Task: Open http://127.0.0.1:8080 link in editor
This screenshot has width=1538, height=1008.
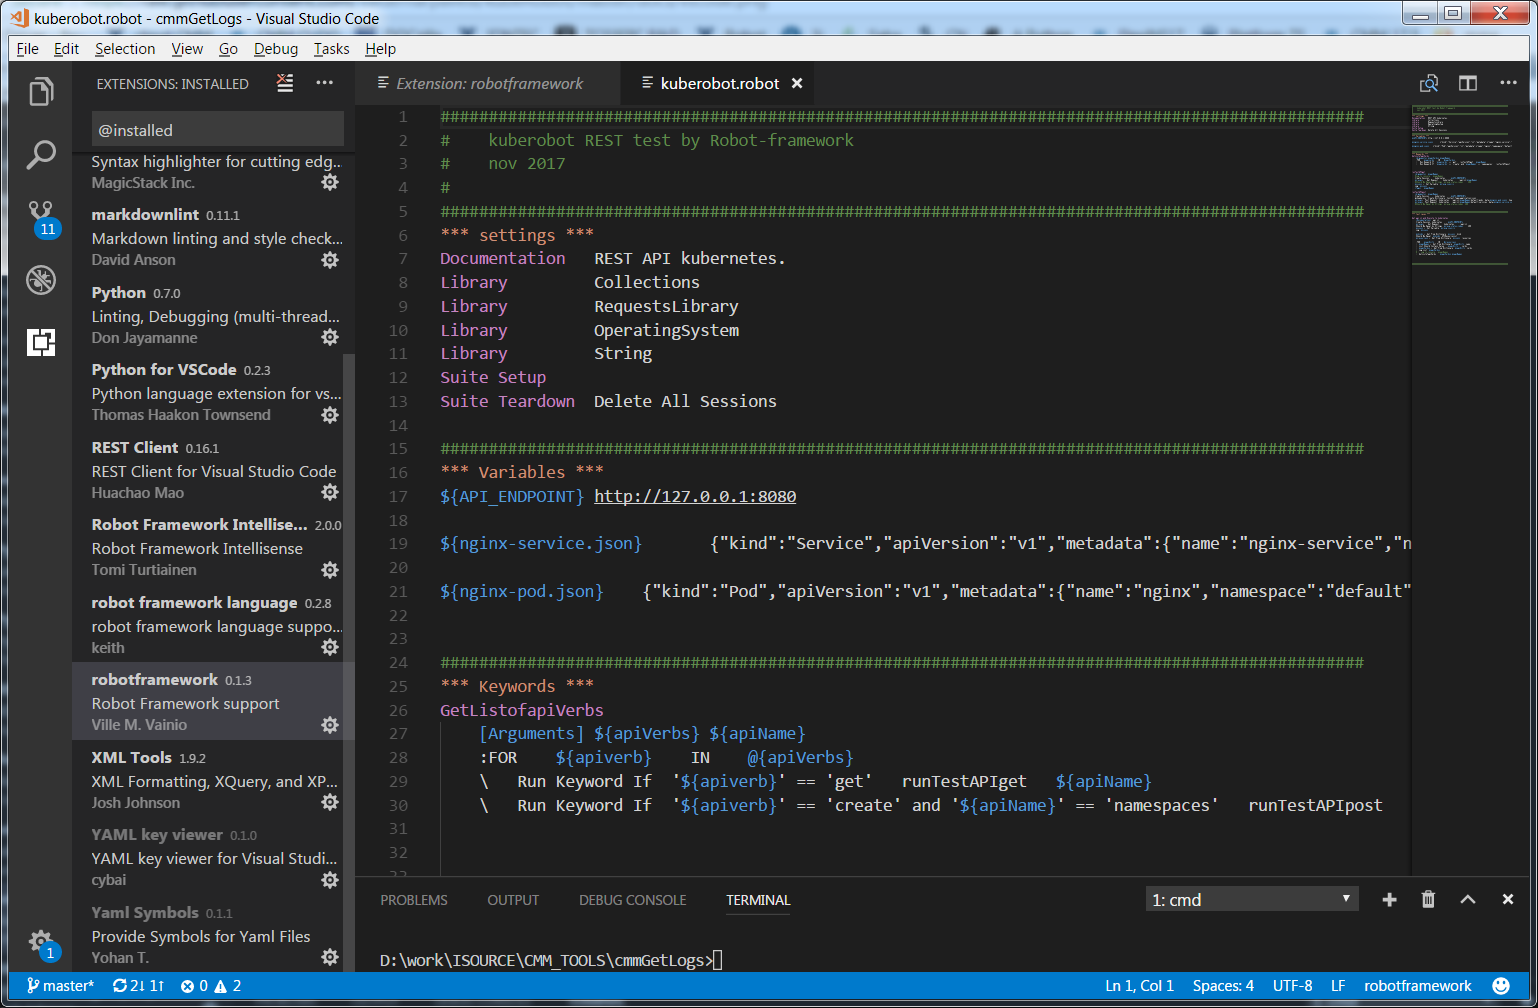Action: pos(695,496)
